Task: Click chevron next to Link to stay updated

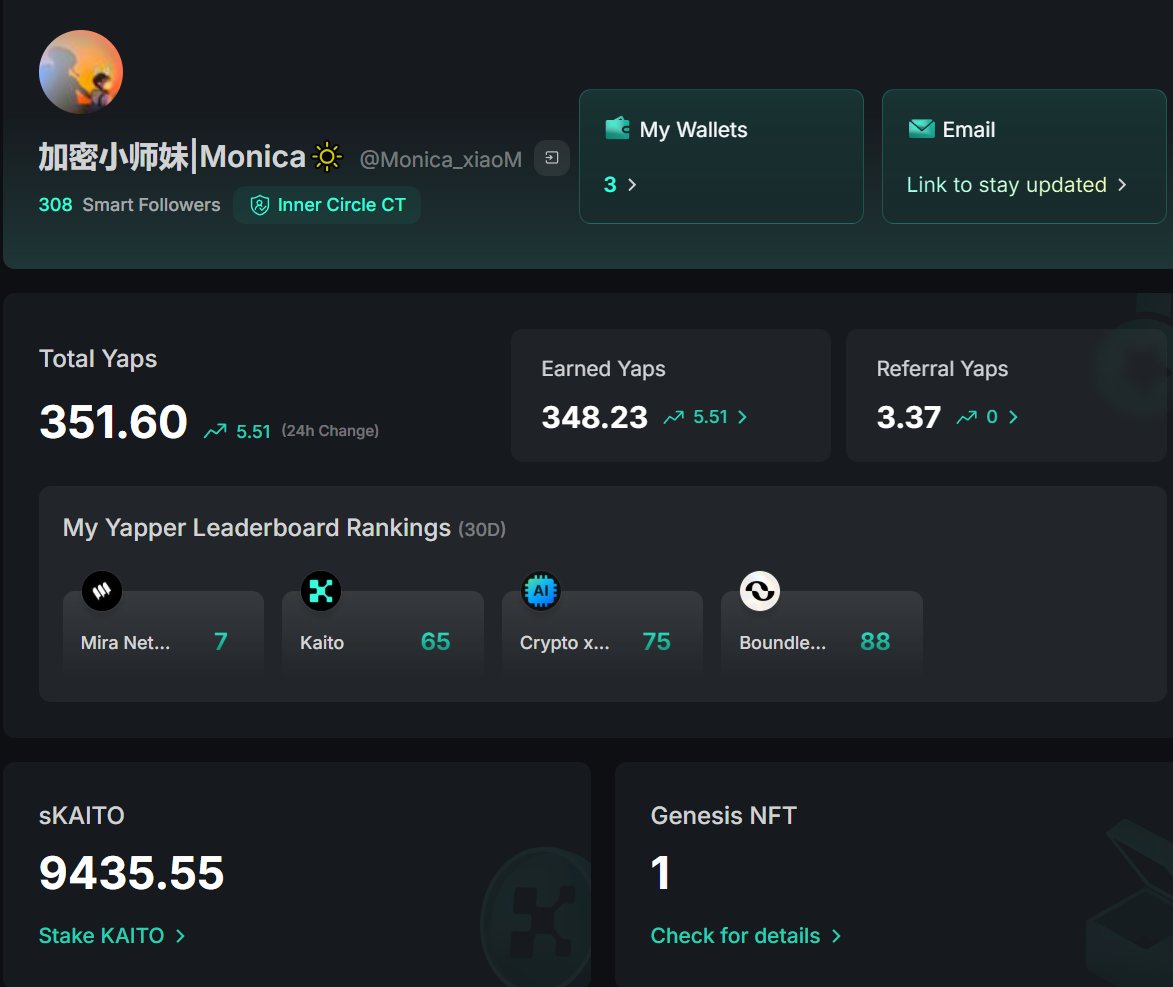Action: (1122, 185)
